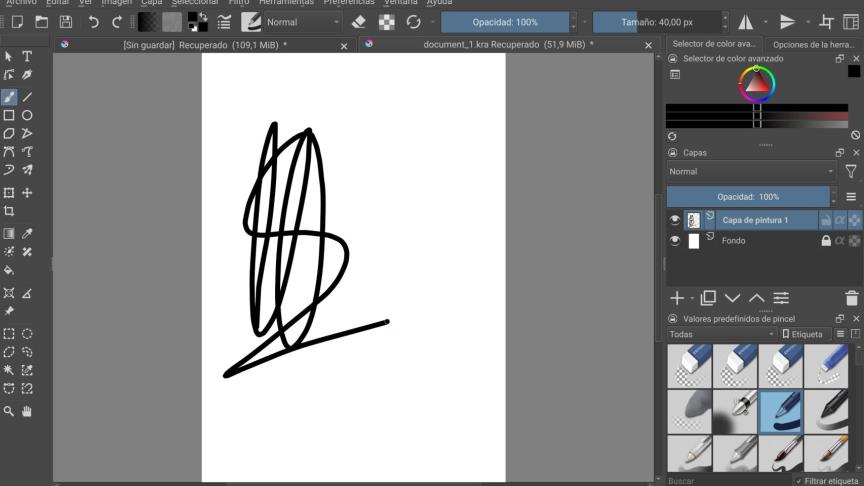
Task: Click the Open file folder icon
Action: click(41, 22)
